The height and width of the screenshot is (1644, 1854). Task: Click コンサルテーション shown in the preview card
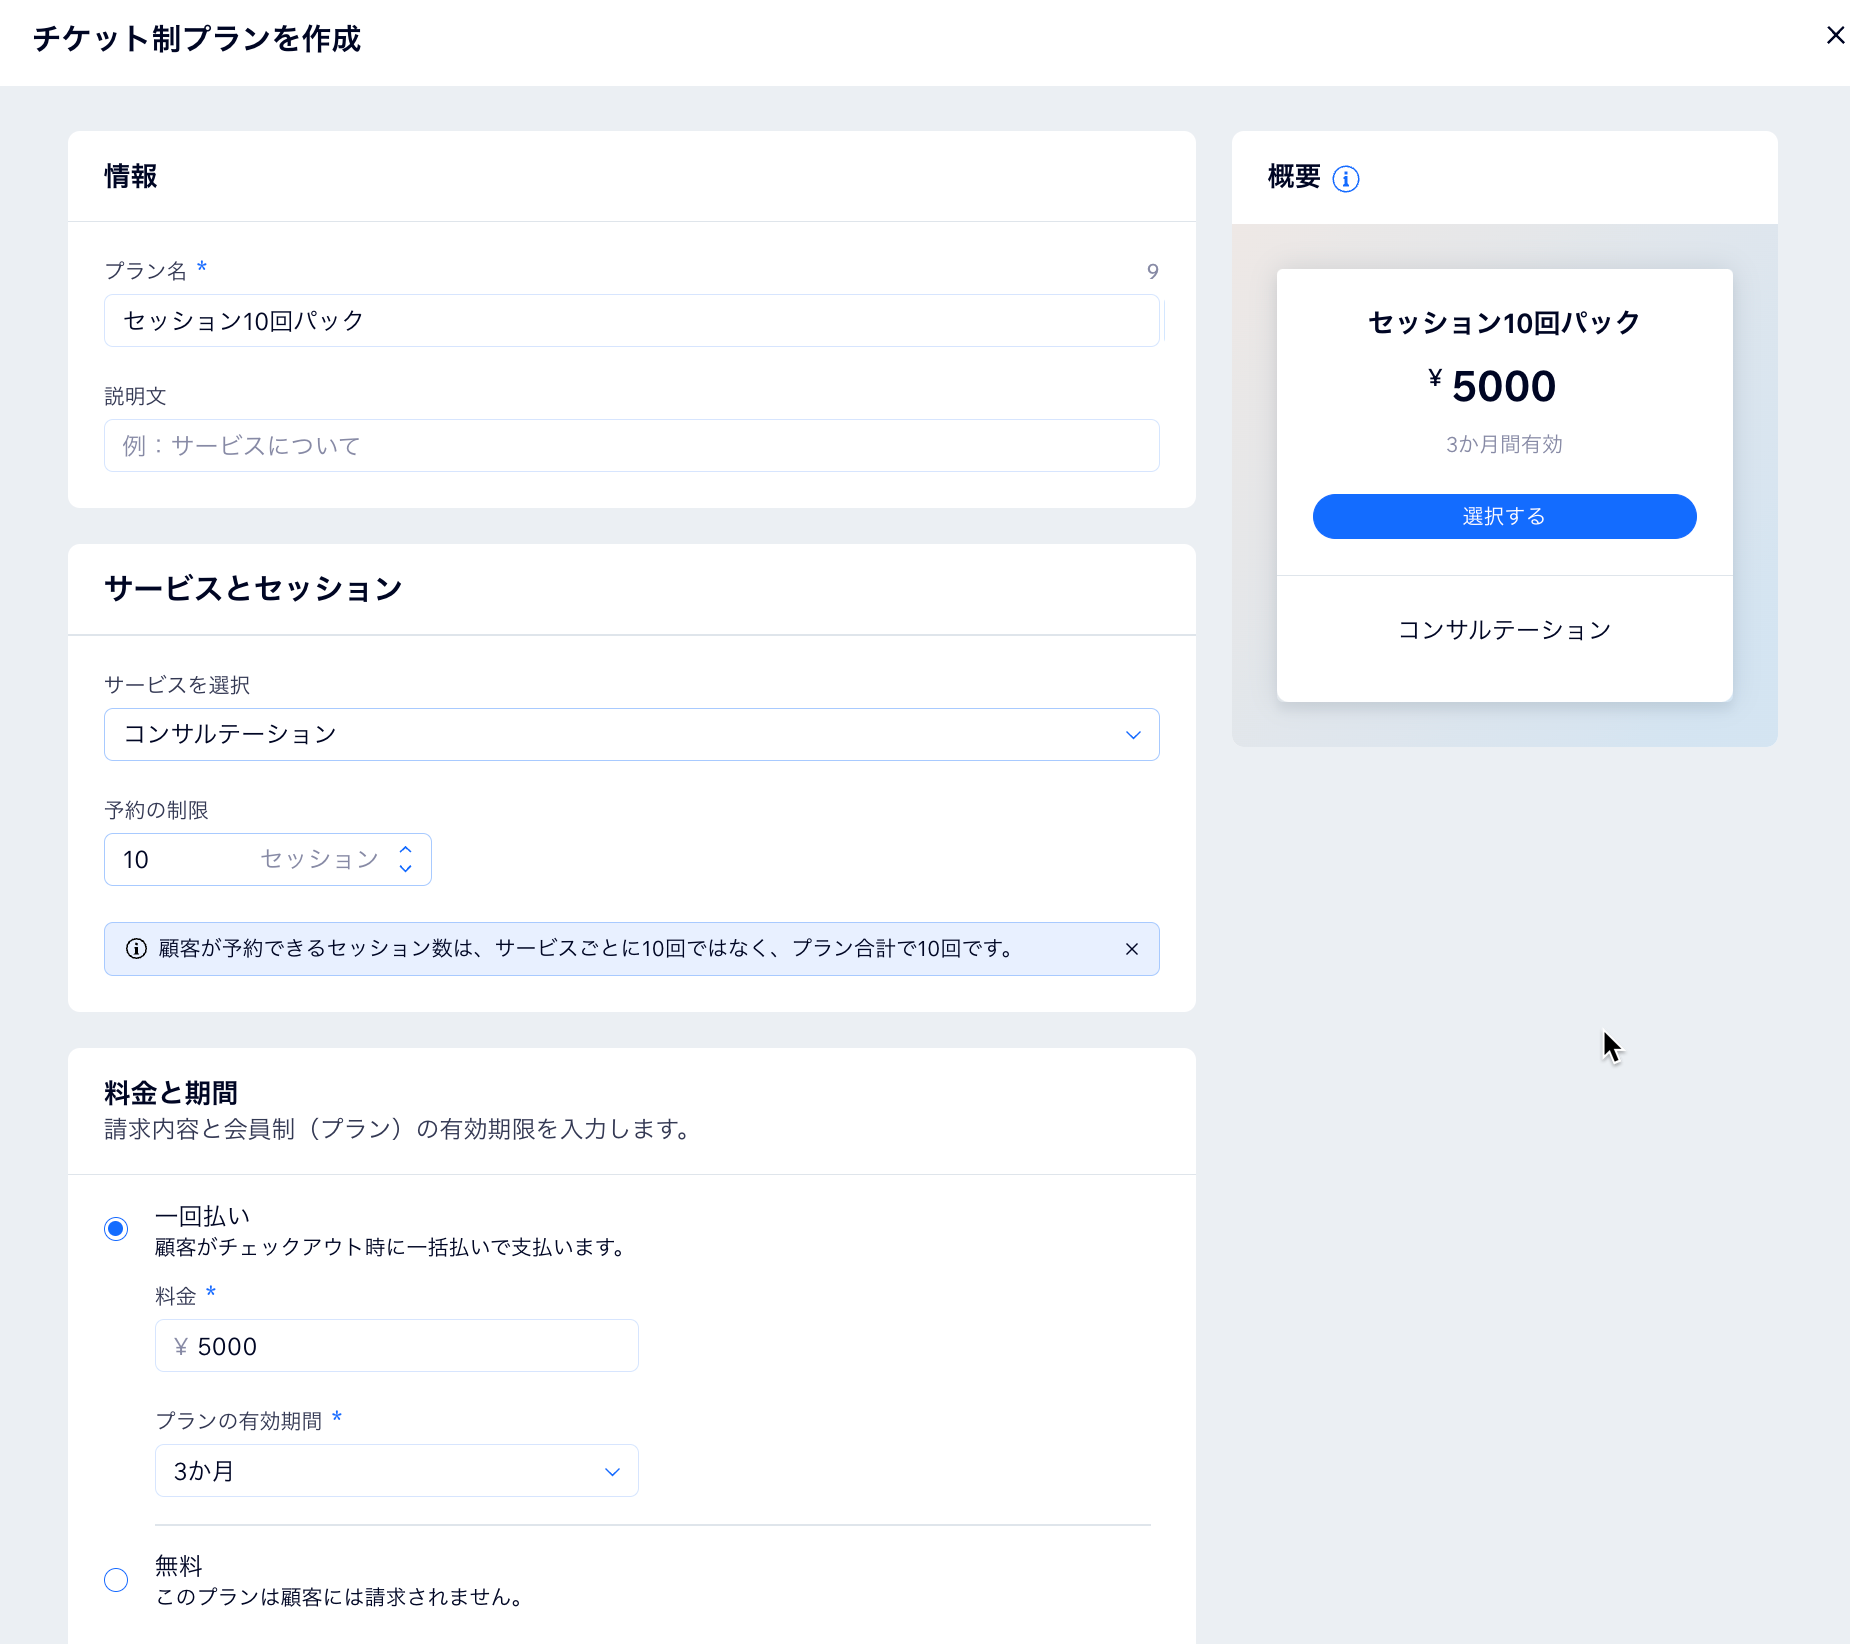[1504, 629]
